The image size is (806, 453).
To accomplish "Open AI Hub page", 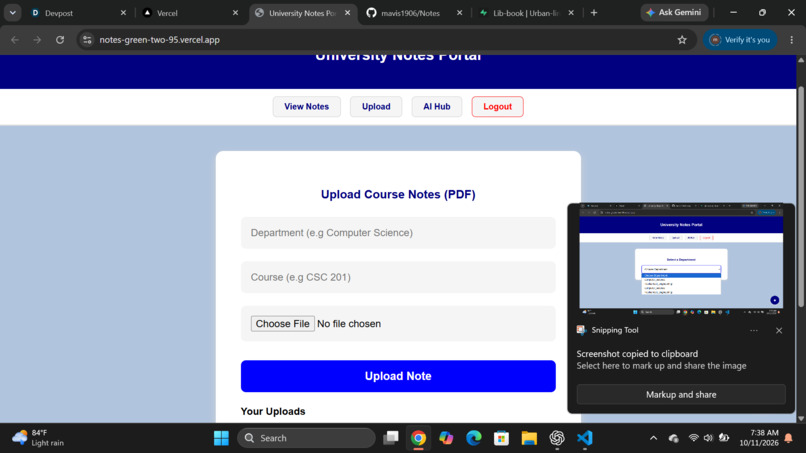I will 436,106.
